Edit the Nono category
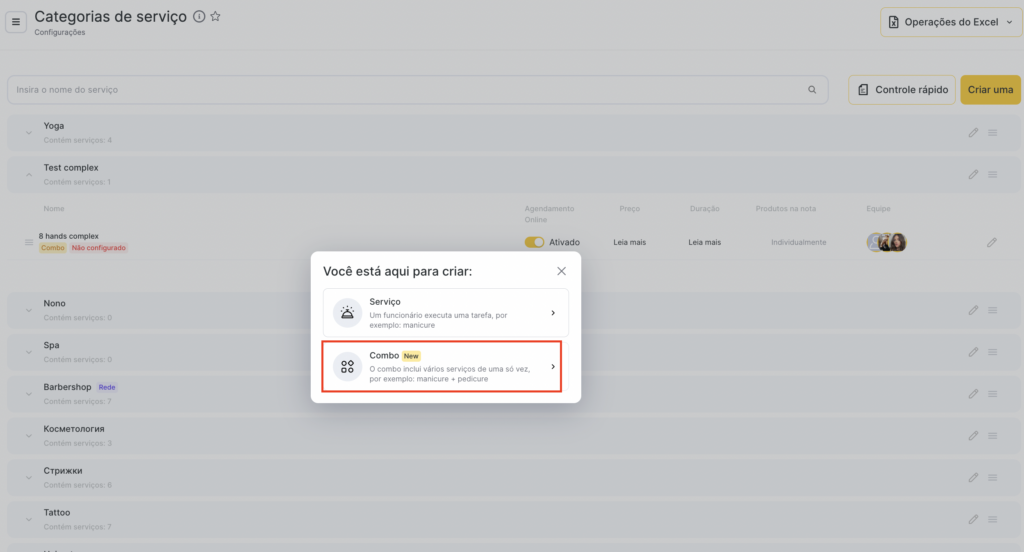Viewport: 1024px width, 552px height. point(973,310)
